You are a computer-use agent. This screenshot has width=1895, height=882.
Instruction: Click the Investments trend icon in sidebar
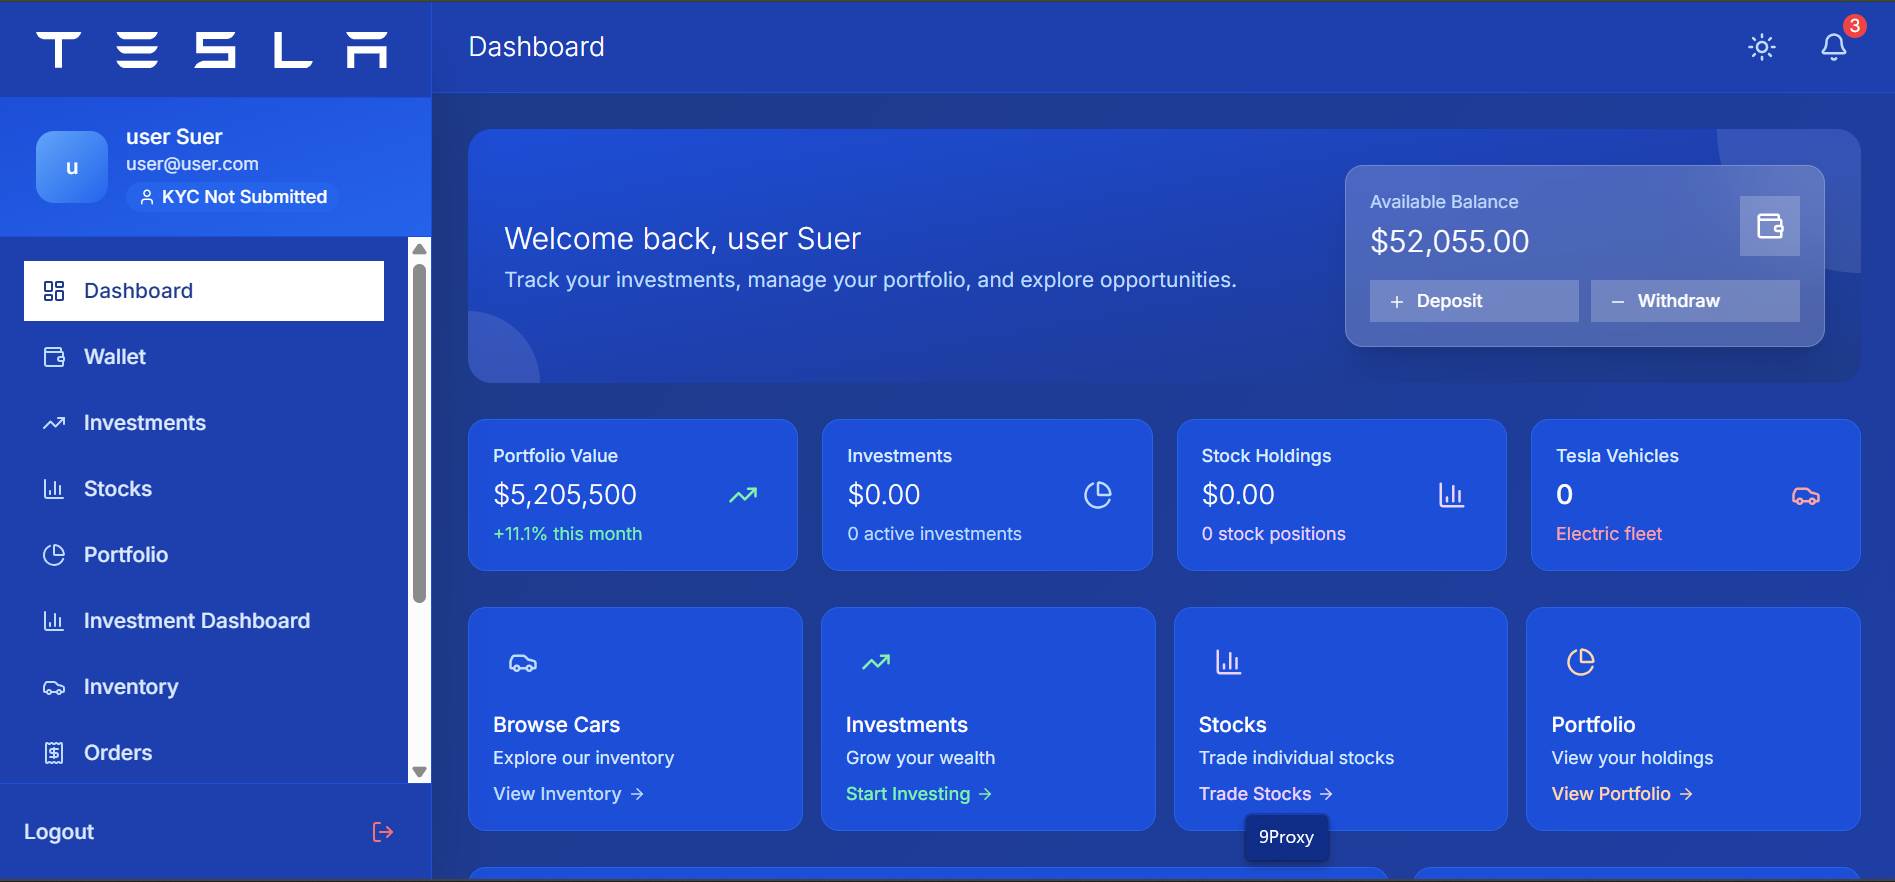pos(54,423)
